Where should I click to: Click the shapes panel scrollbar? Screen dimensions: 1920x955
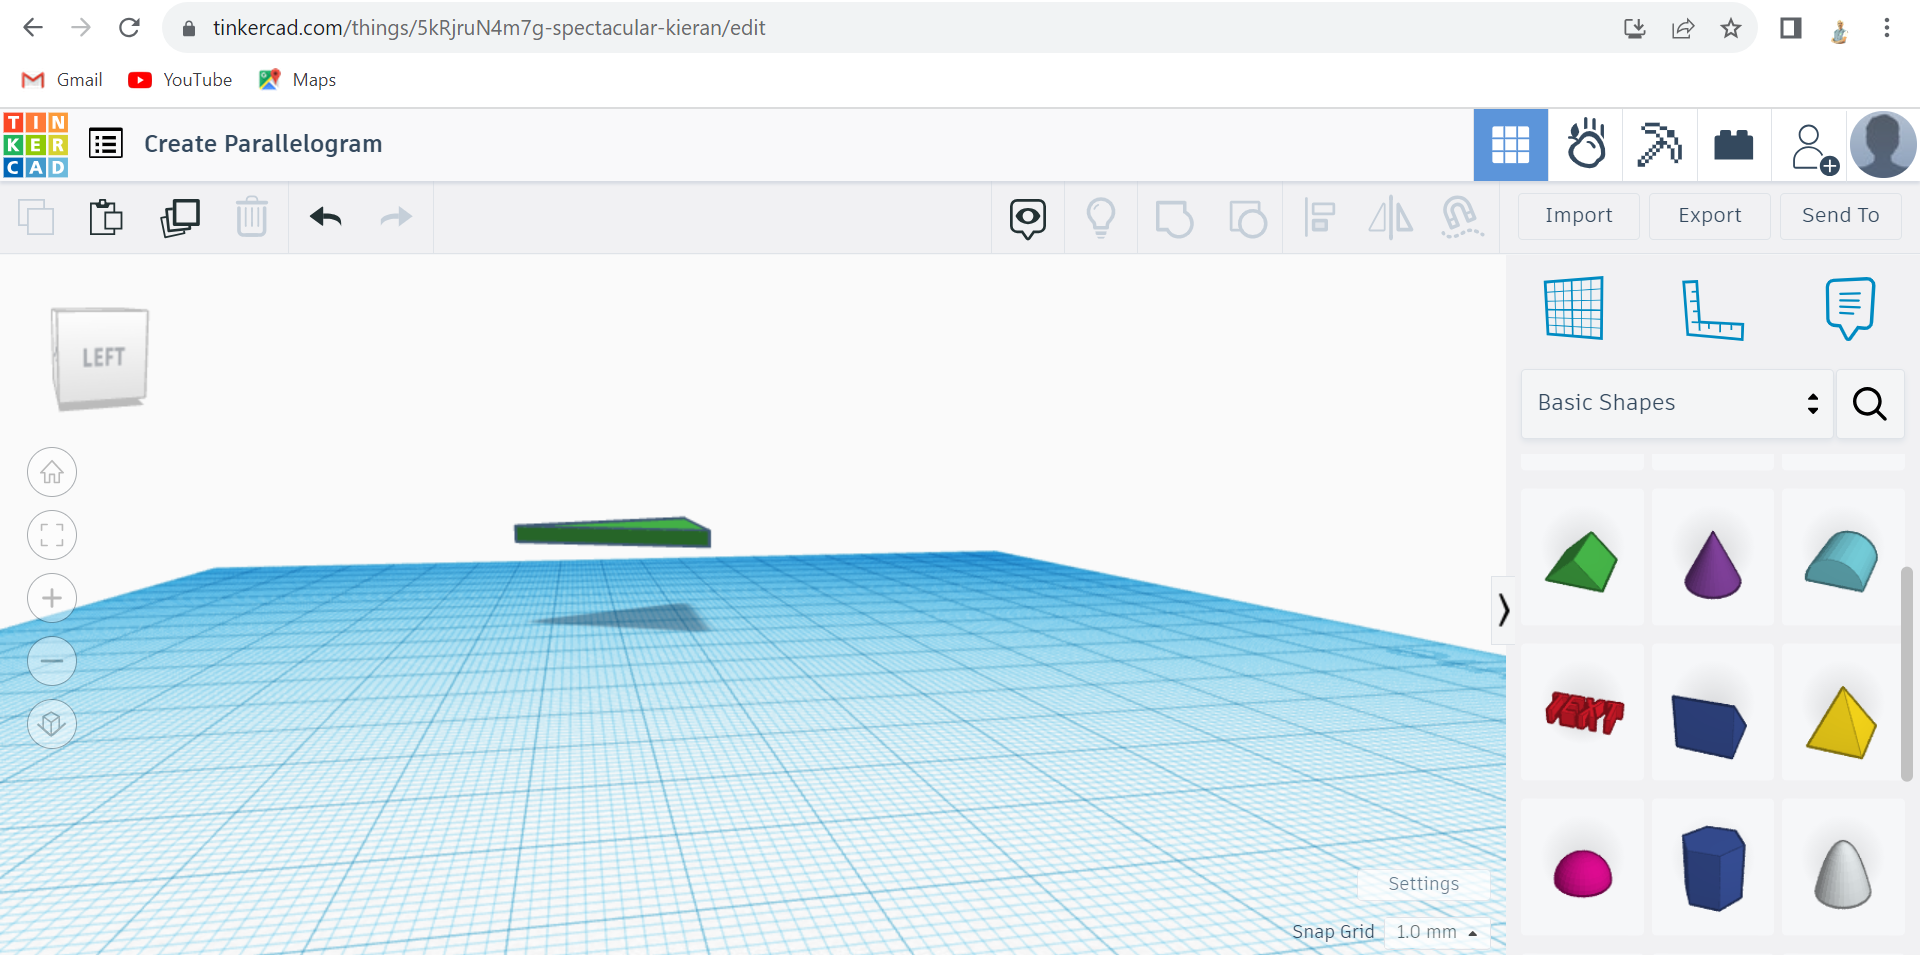coord(1907,673)
